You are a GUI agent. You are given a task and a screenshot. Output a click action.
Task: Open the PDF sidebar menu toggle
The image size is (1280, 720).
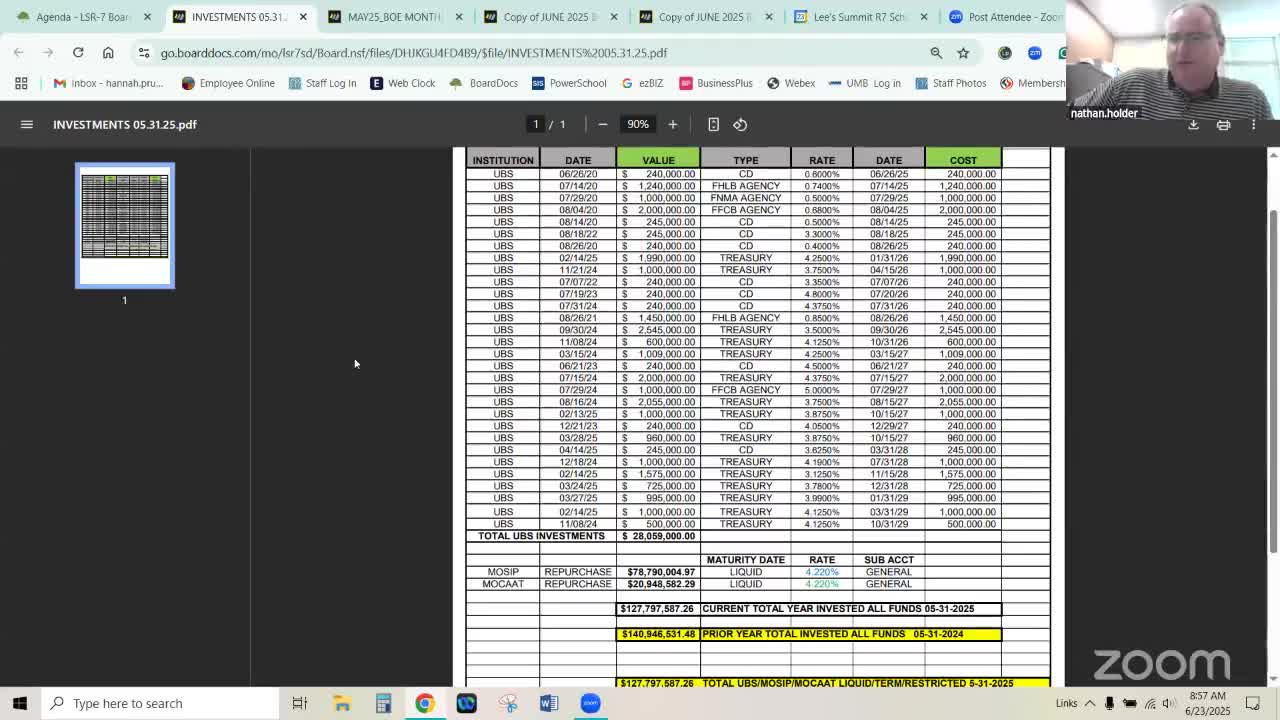tap(27, 124)
